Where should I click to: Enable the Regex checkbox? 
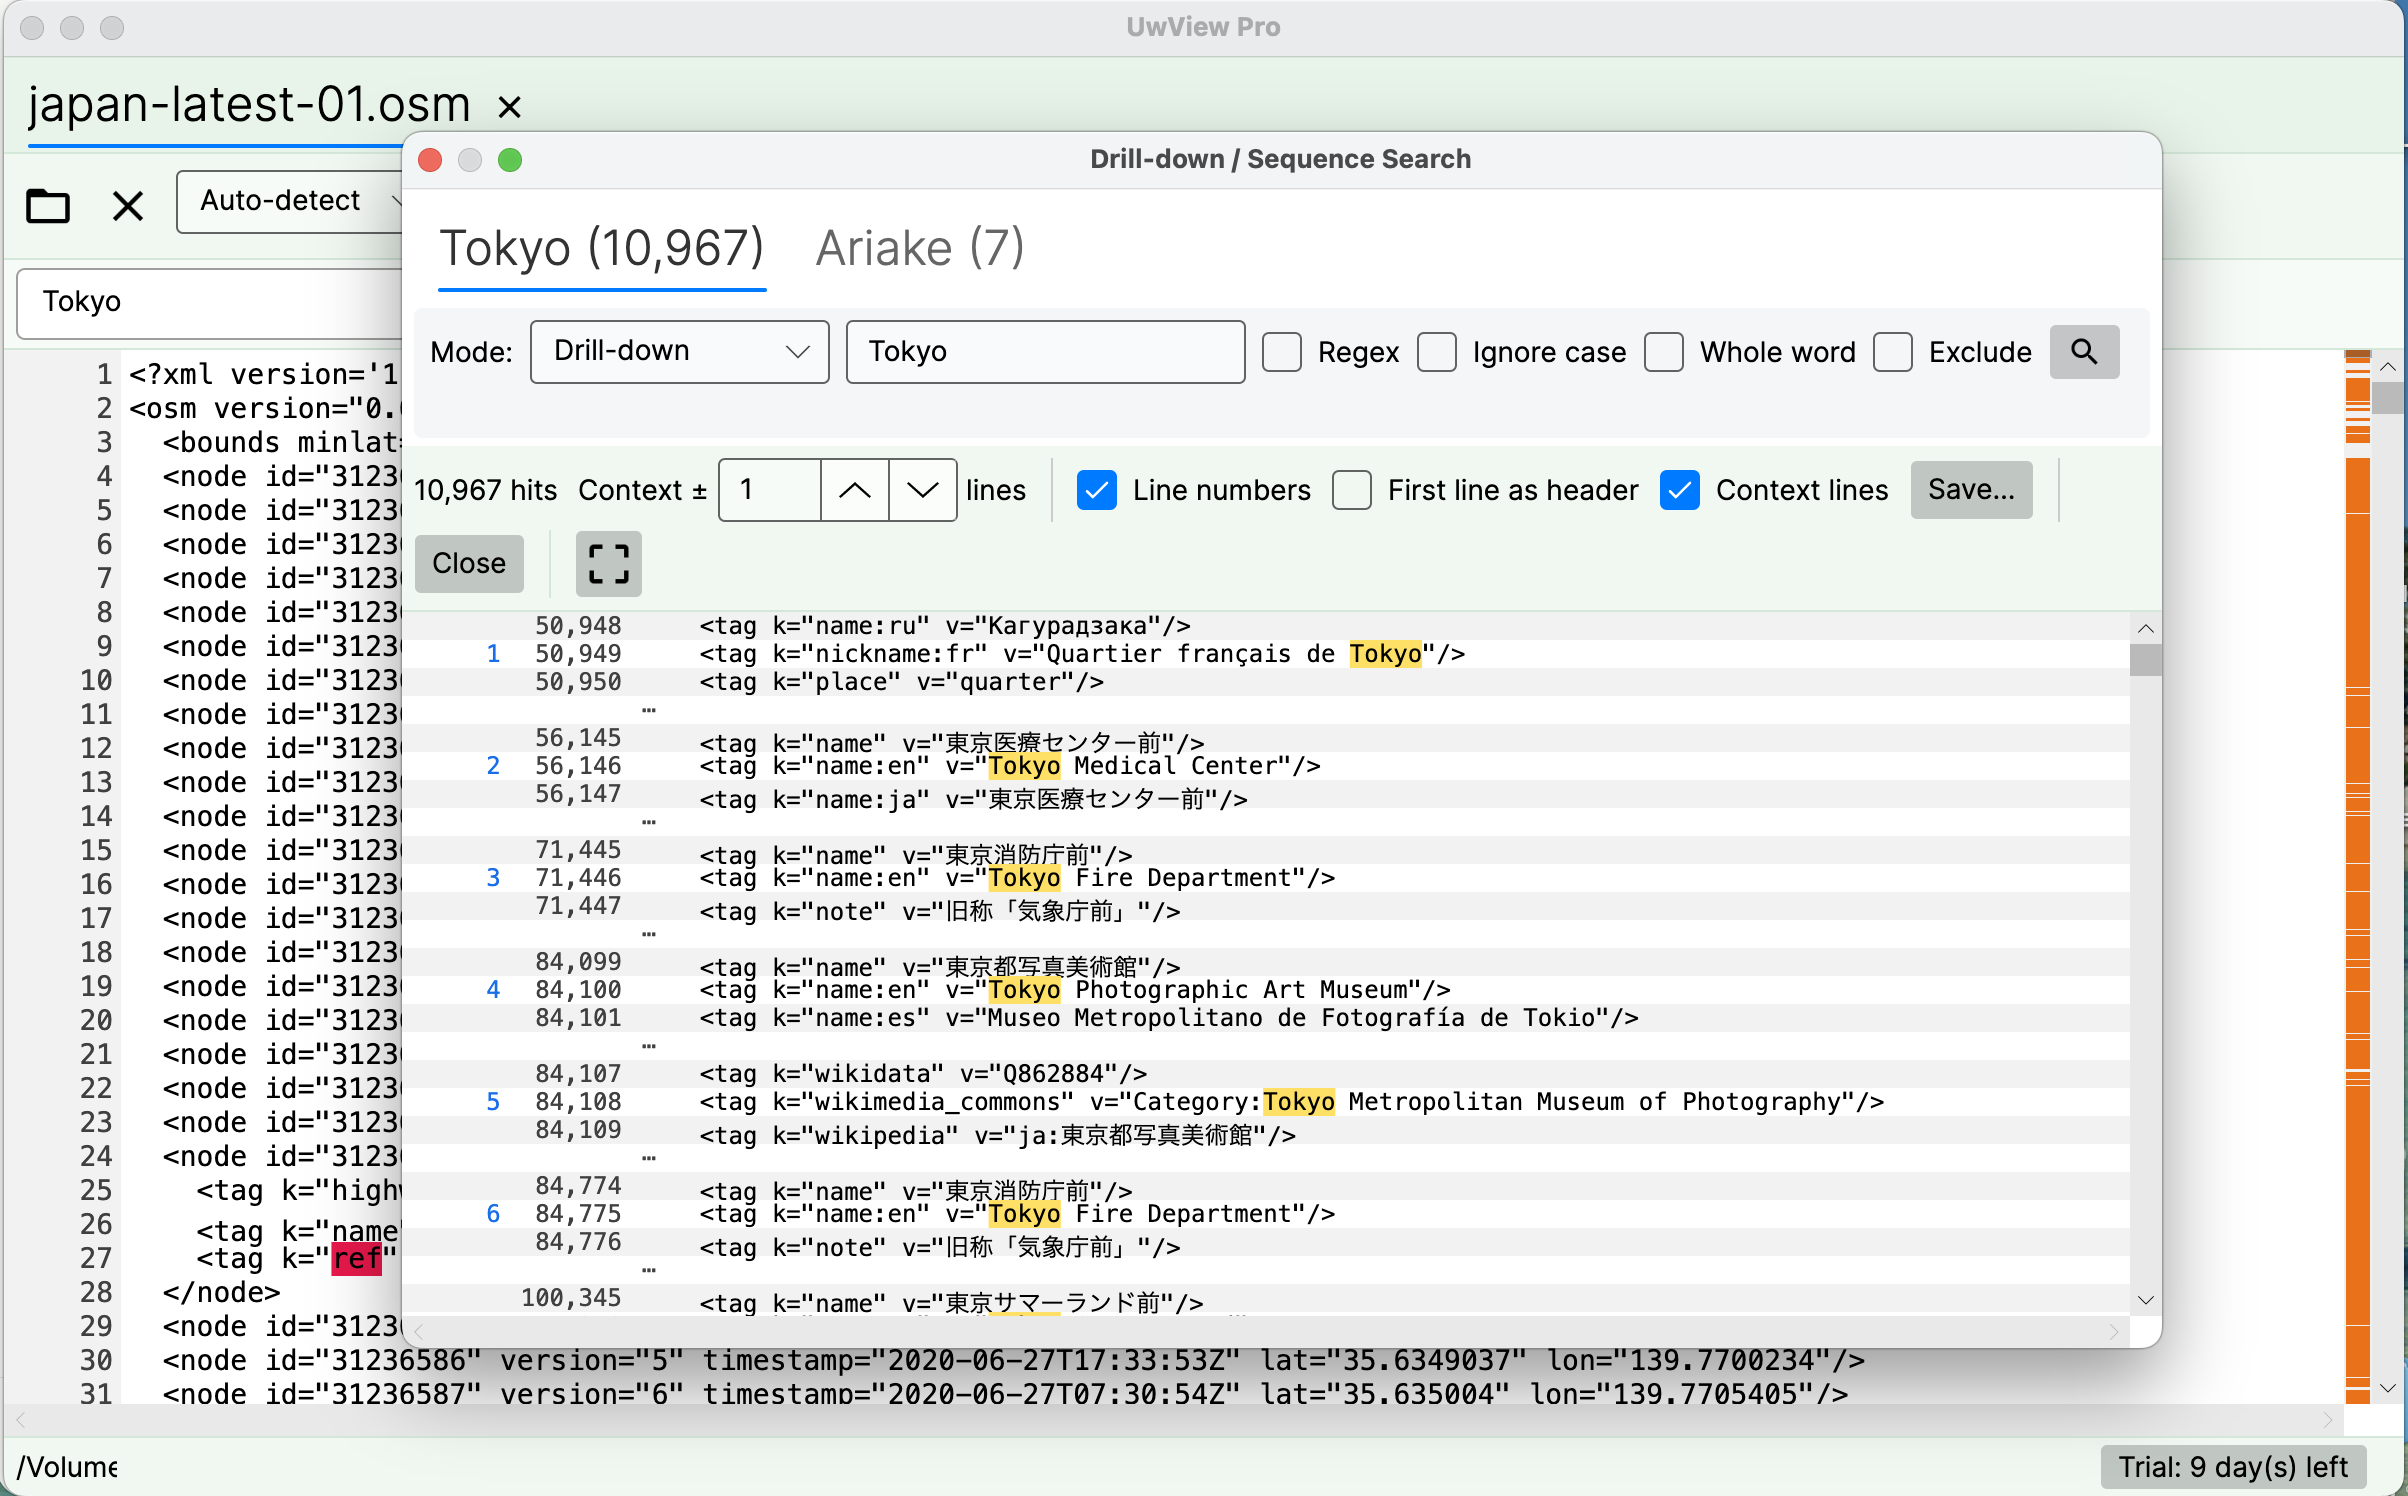(1281, 352)
